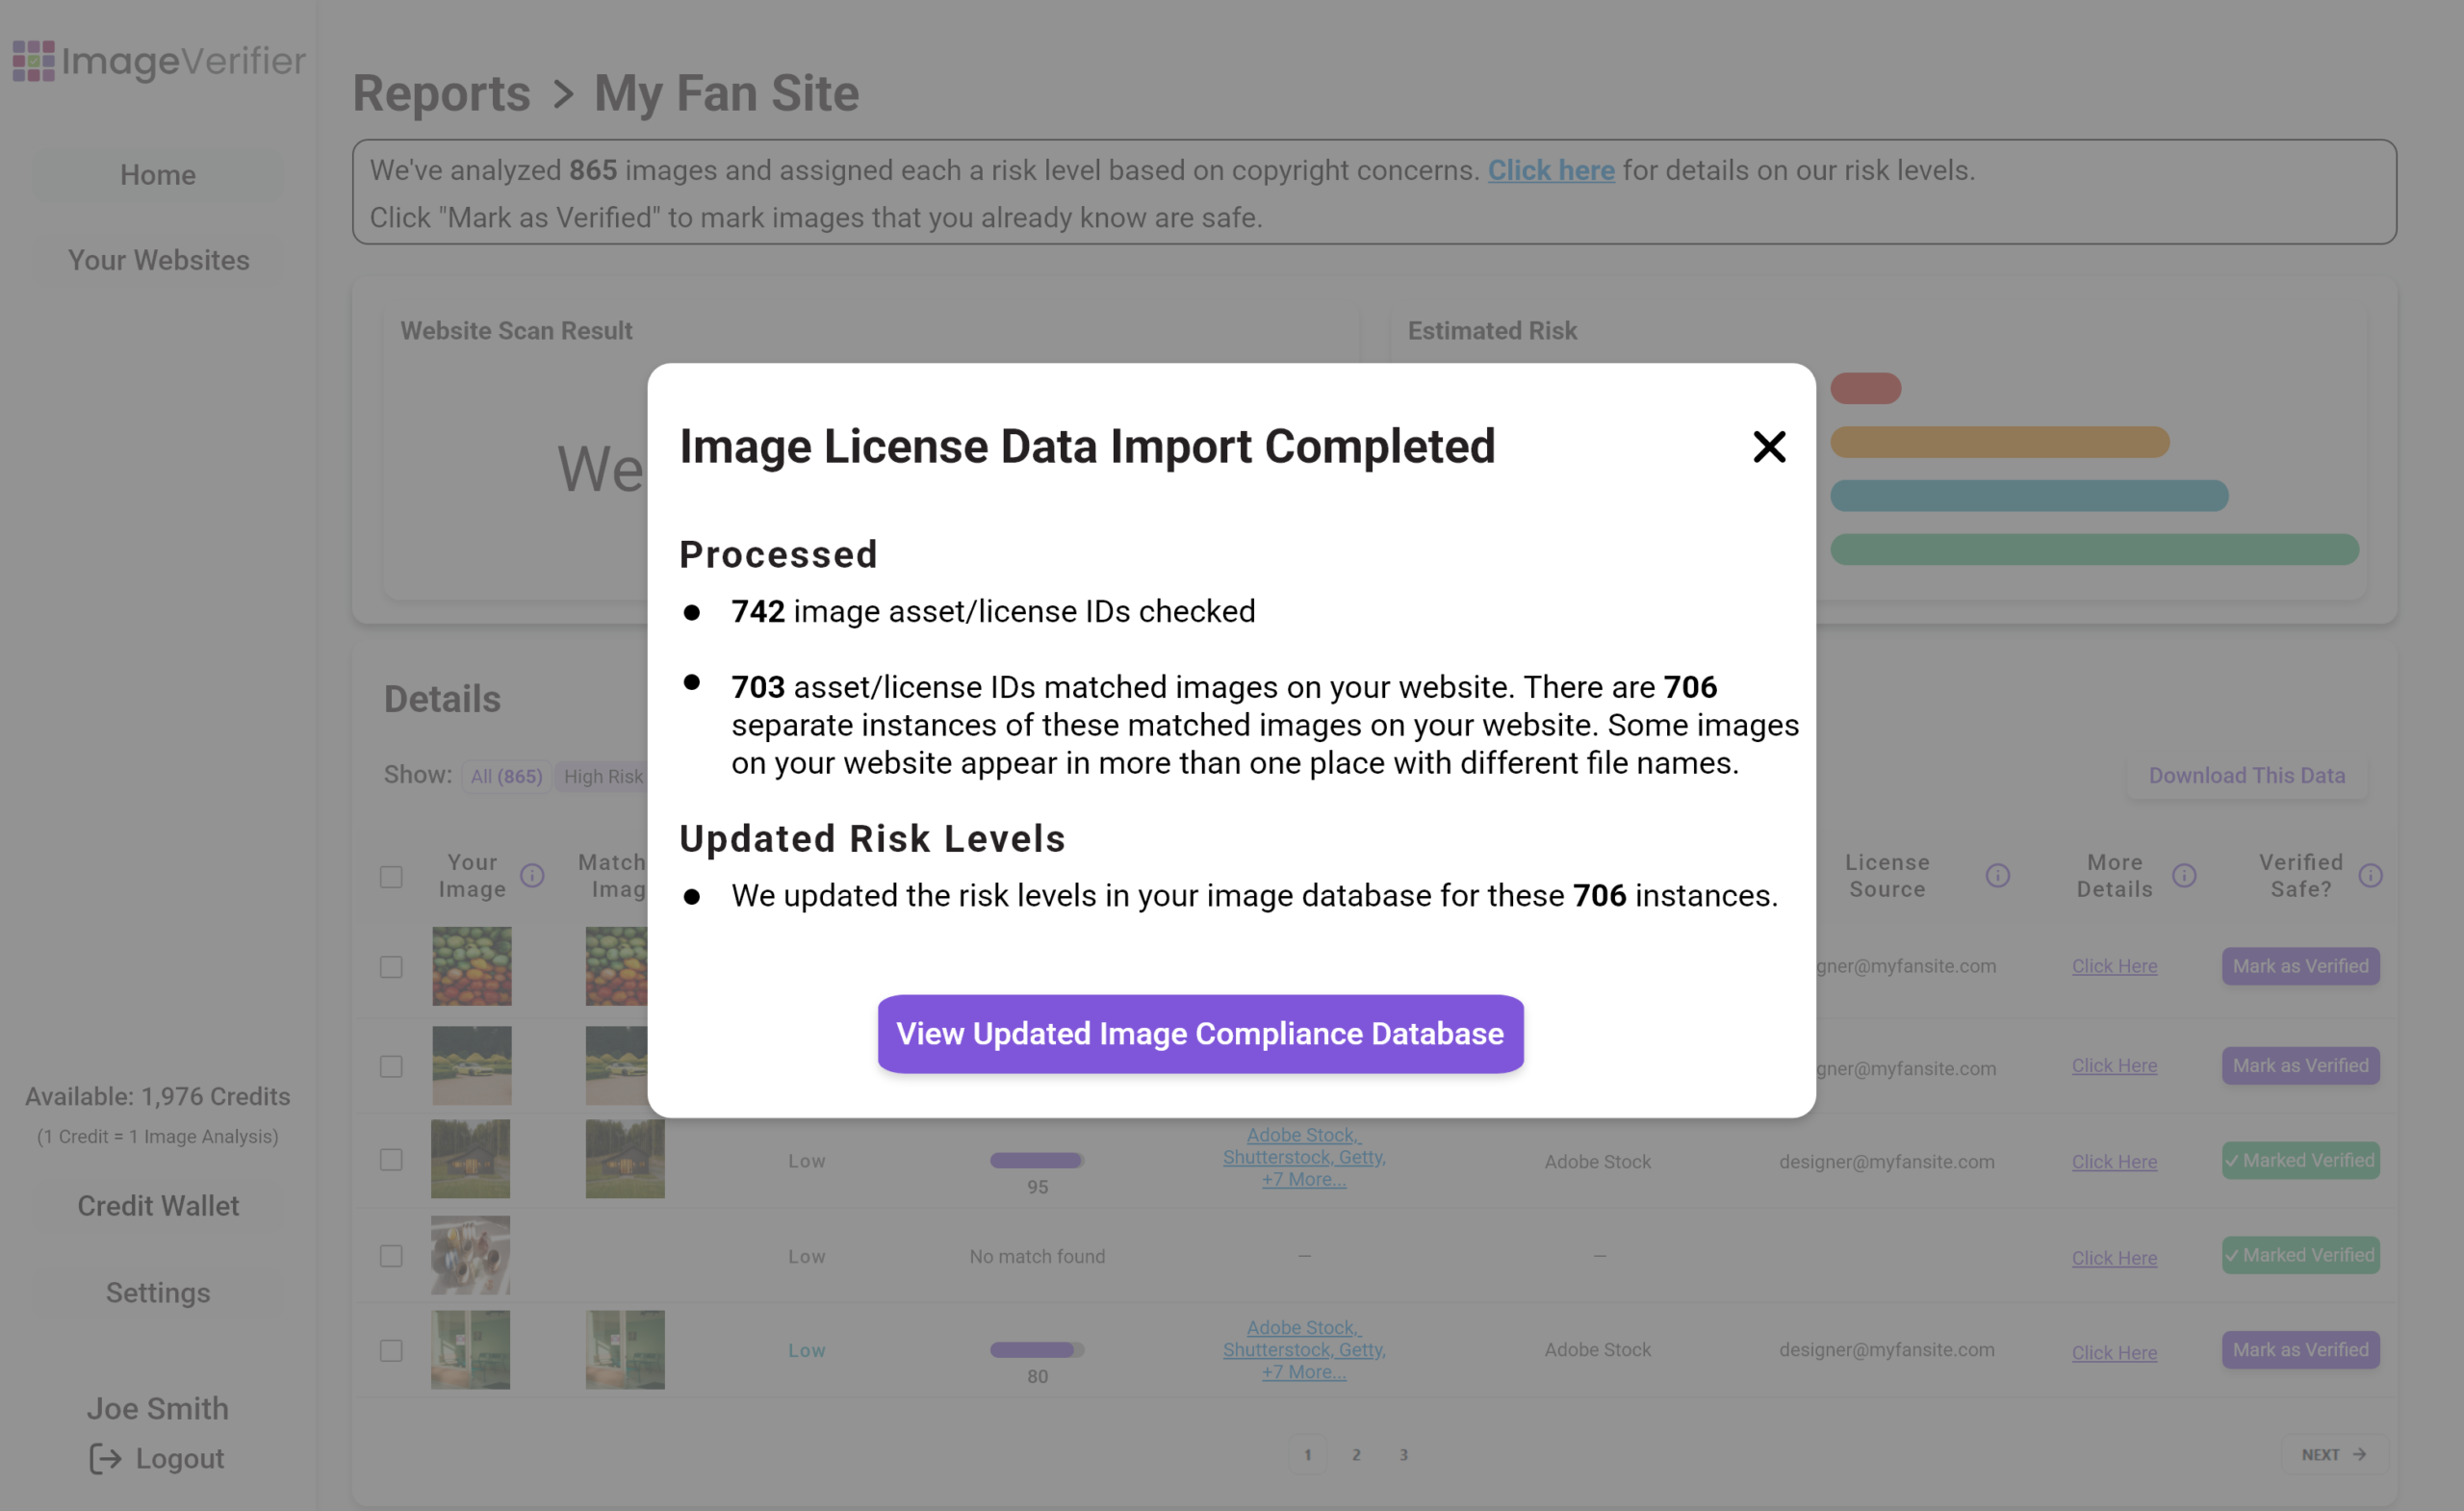The width and height of the screenshot is (2464, 1511).
Task: Open Your Websites in sidebar
Action: (158, 260)
